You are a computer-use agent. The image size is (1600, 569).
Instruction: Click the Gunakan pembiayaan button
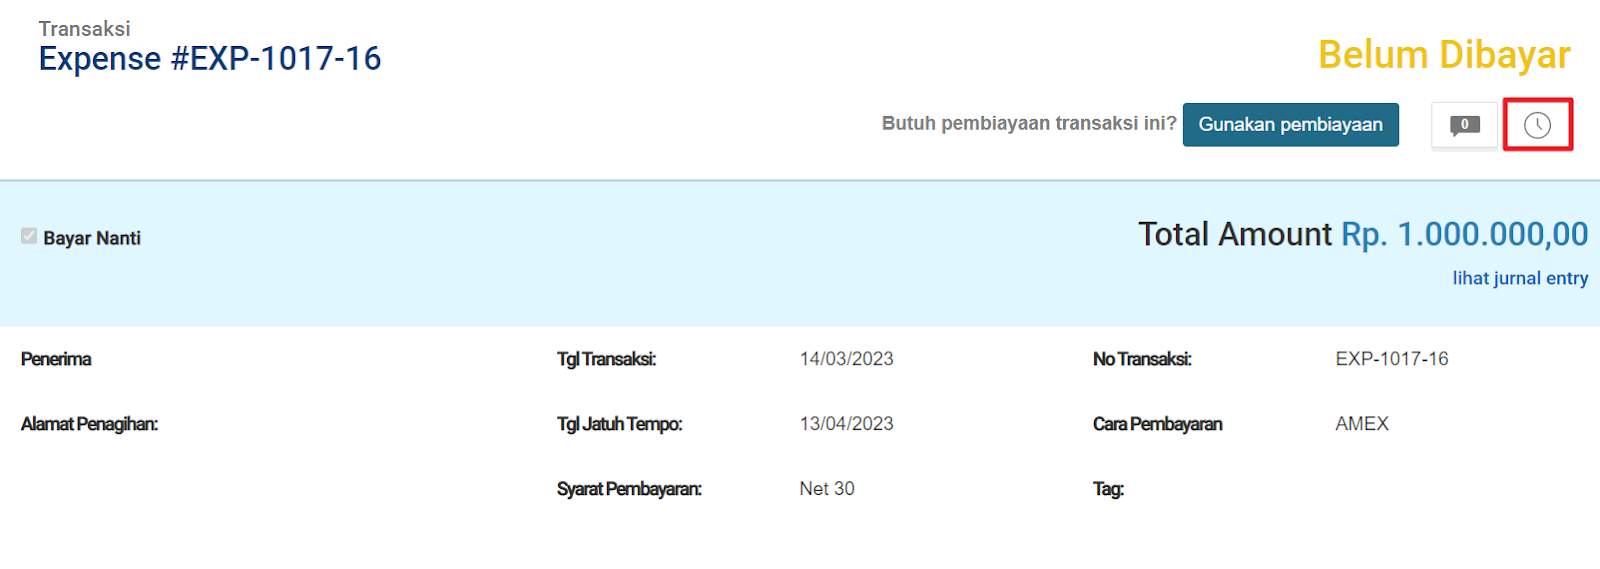tap(1290, 125)
